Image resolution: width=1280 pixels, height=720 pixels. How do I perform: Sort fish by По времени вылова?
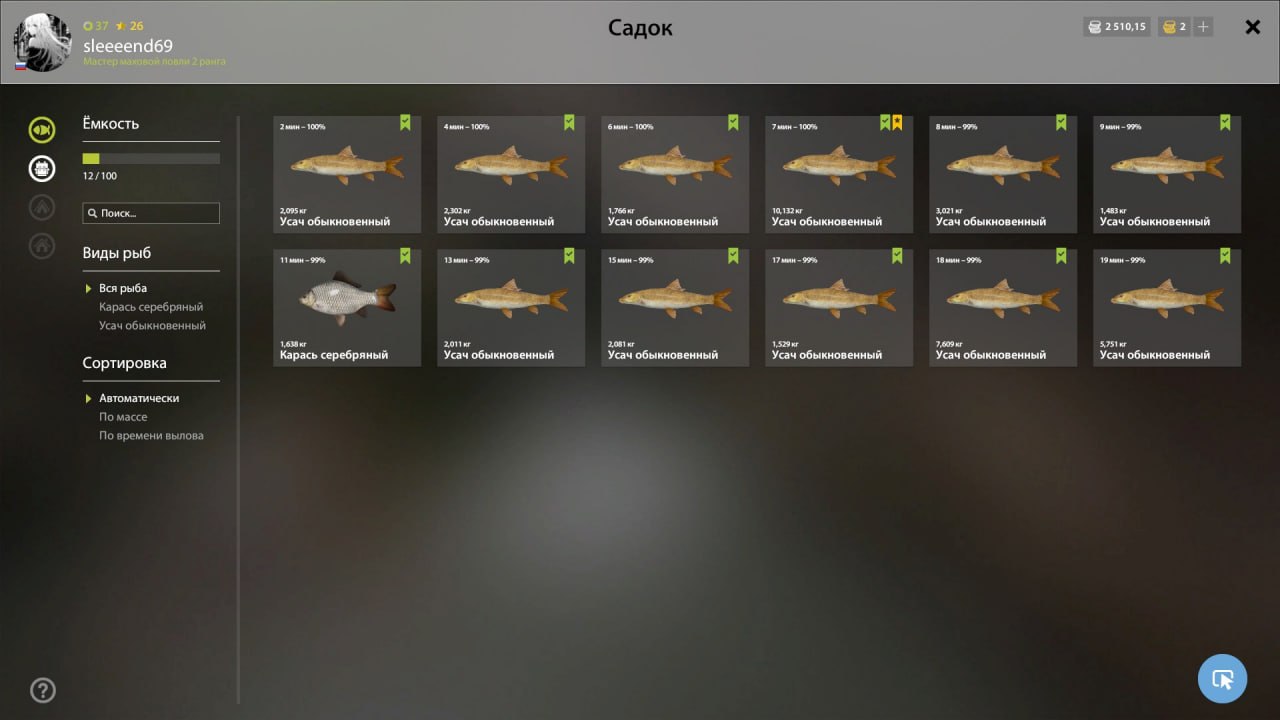coord(151,436)
